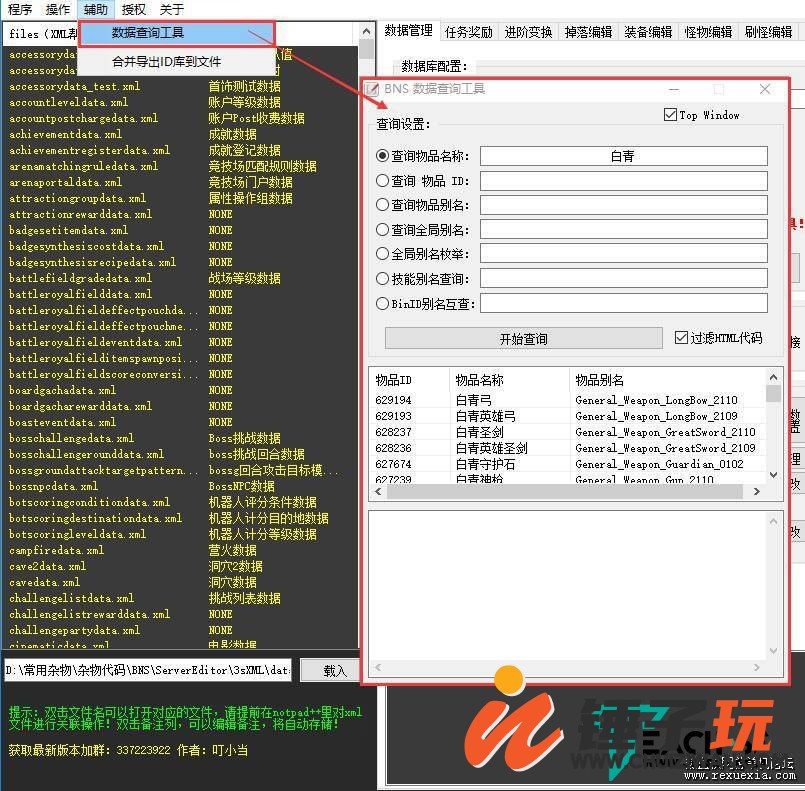The image size is (805, 791).
Task: Switch to 进阶变换 tab
Action: click(528, 32)
